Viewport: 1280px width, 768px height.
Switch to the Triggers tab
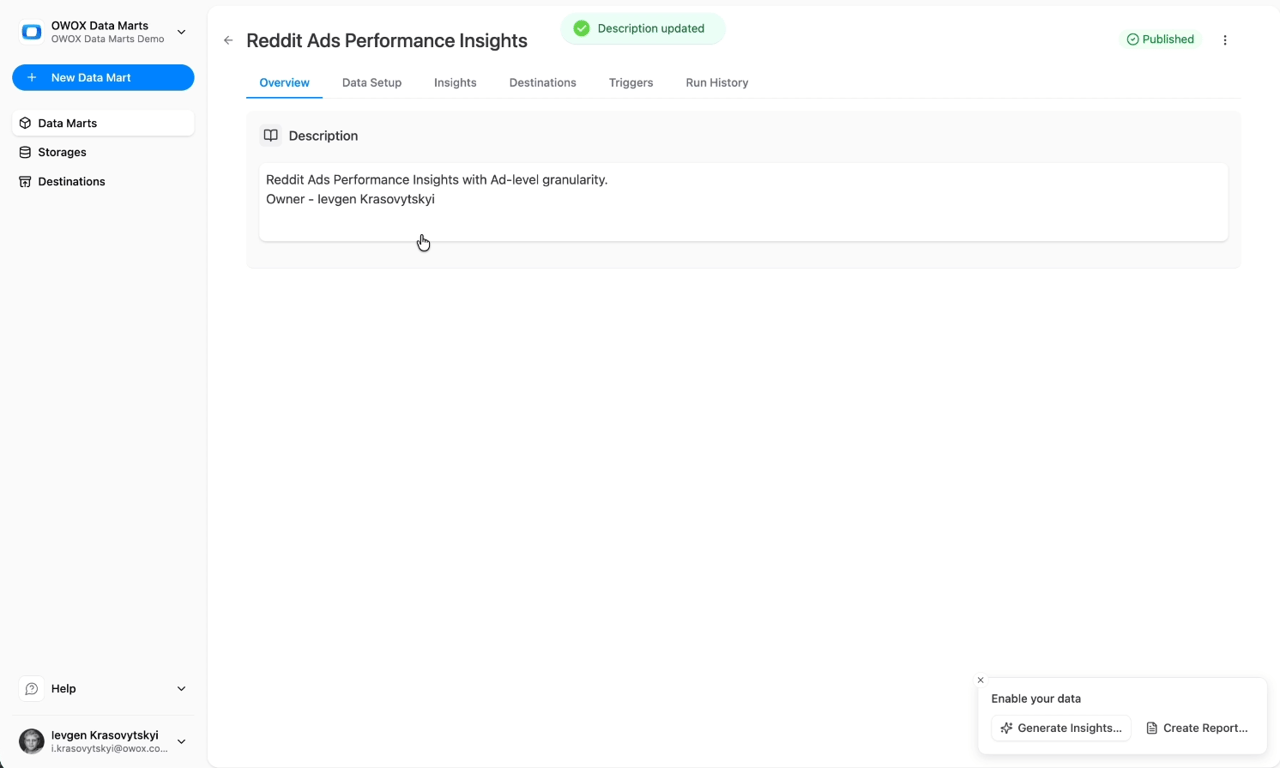pos(631,83)
